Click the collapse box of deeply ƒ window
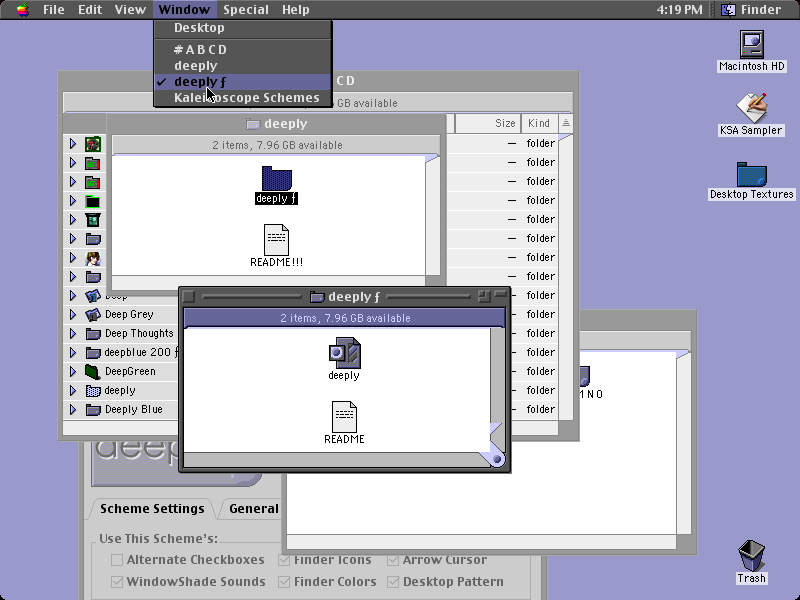The width and height of the screenshot is (800, 600). 501,293
